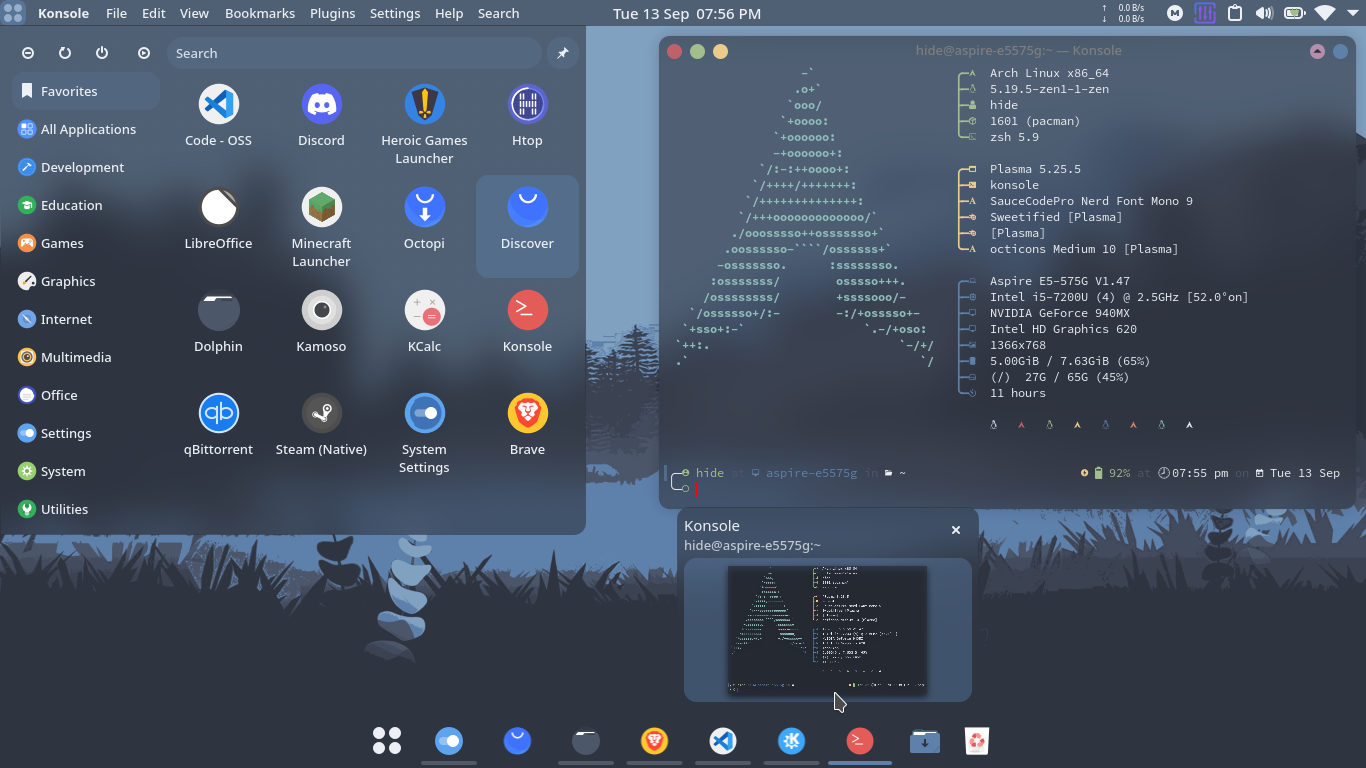This screenshot has width=1366, height=768.
Task: Click the launcher Search field
Action: point(355,53)
